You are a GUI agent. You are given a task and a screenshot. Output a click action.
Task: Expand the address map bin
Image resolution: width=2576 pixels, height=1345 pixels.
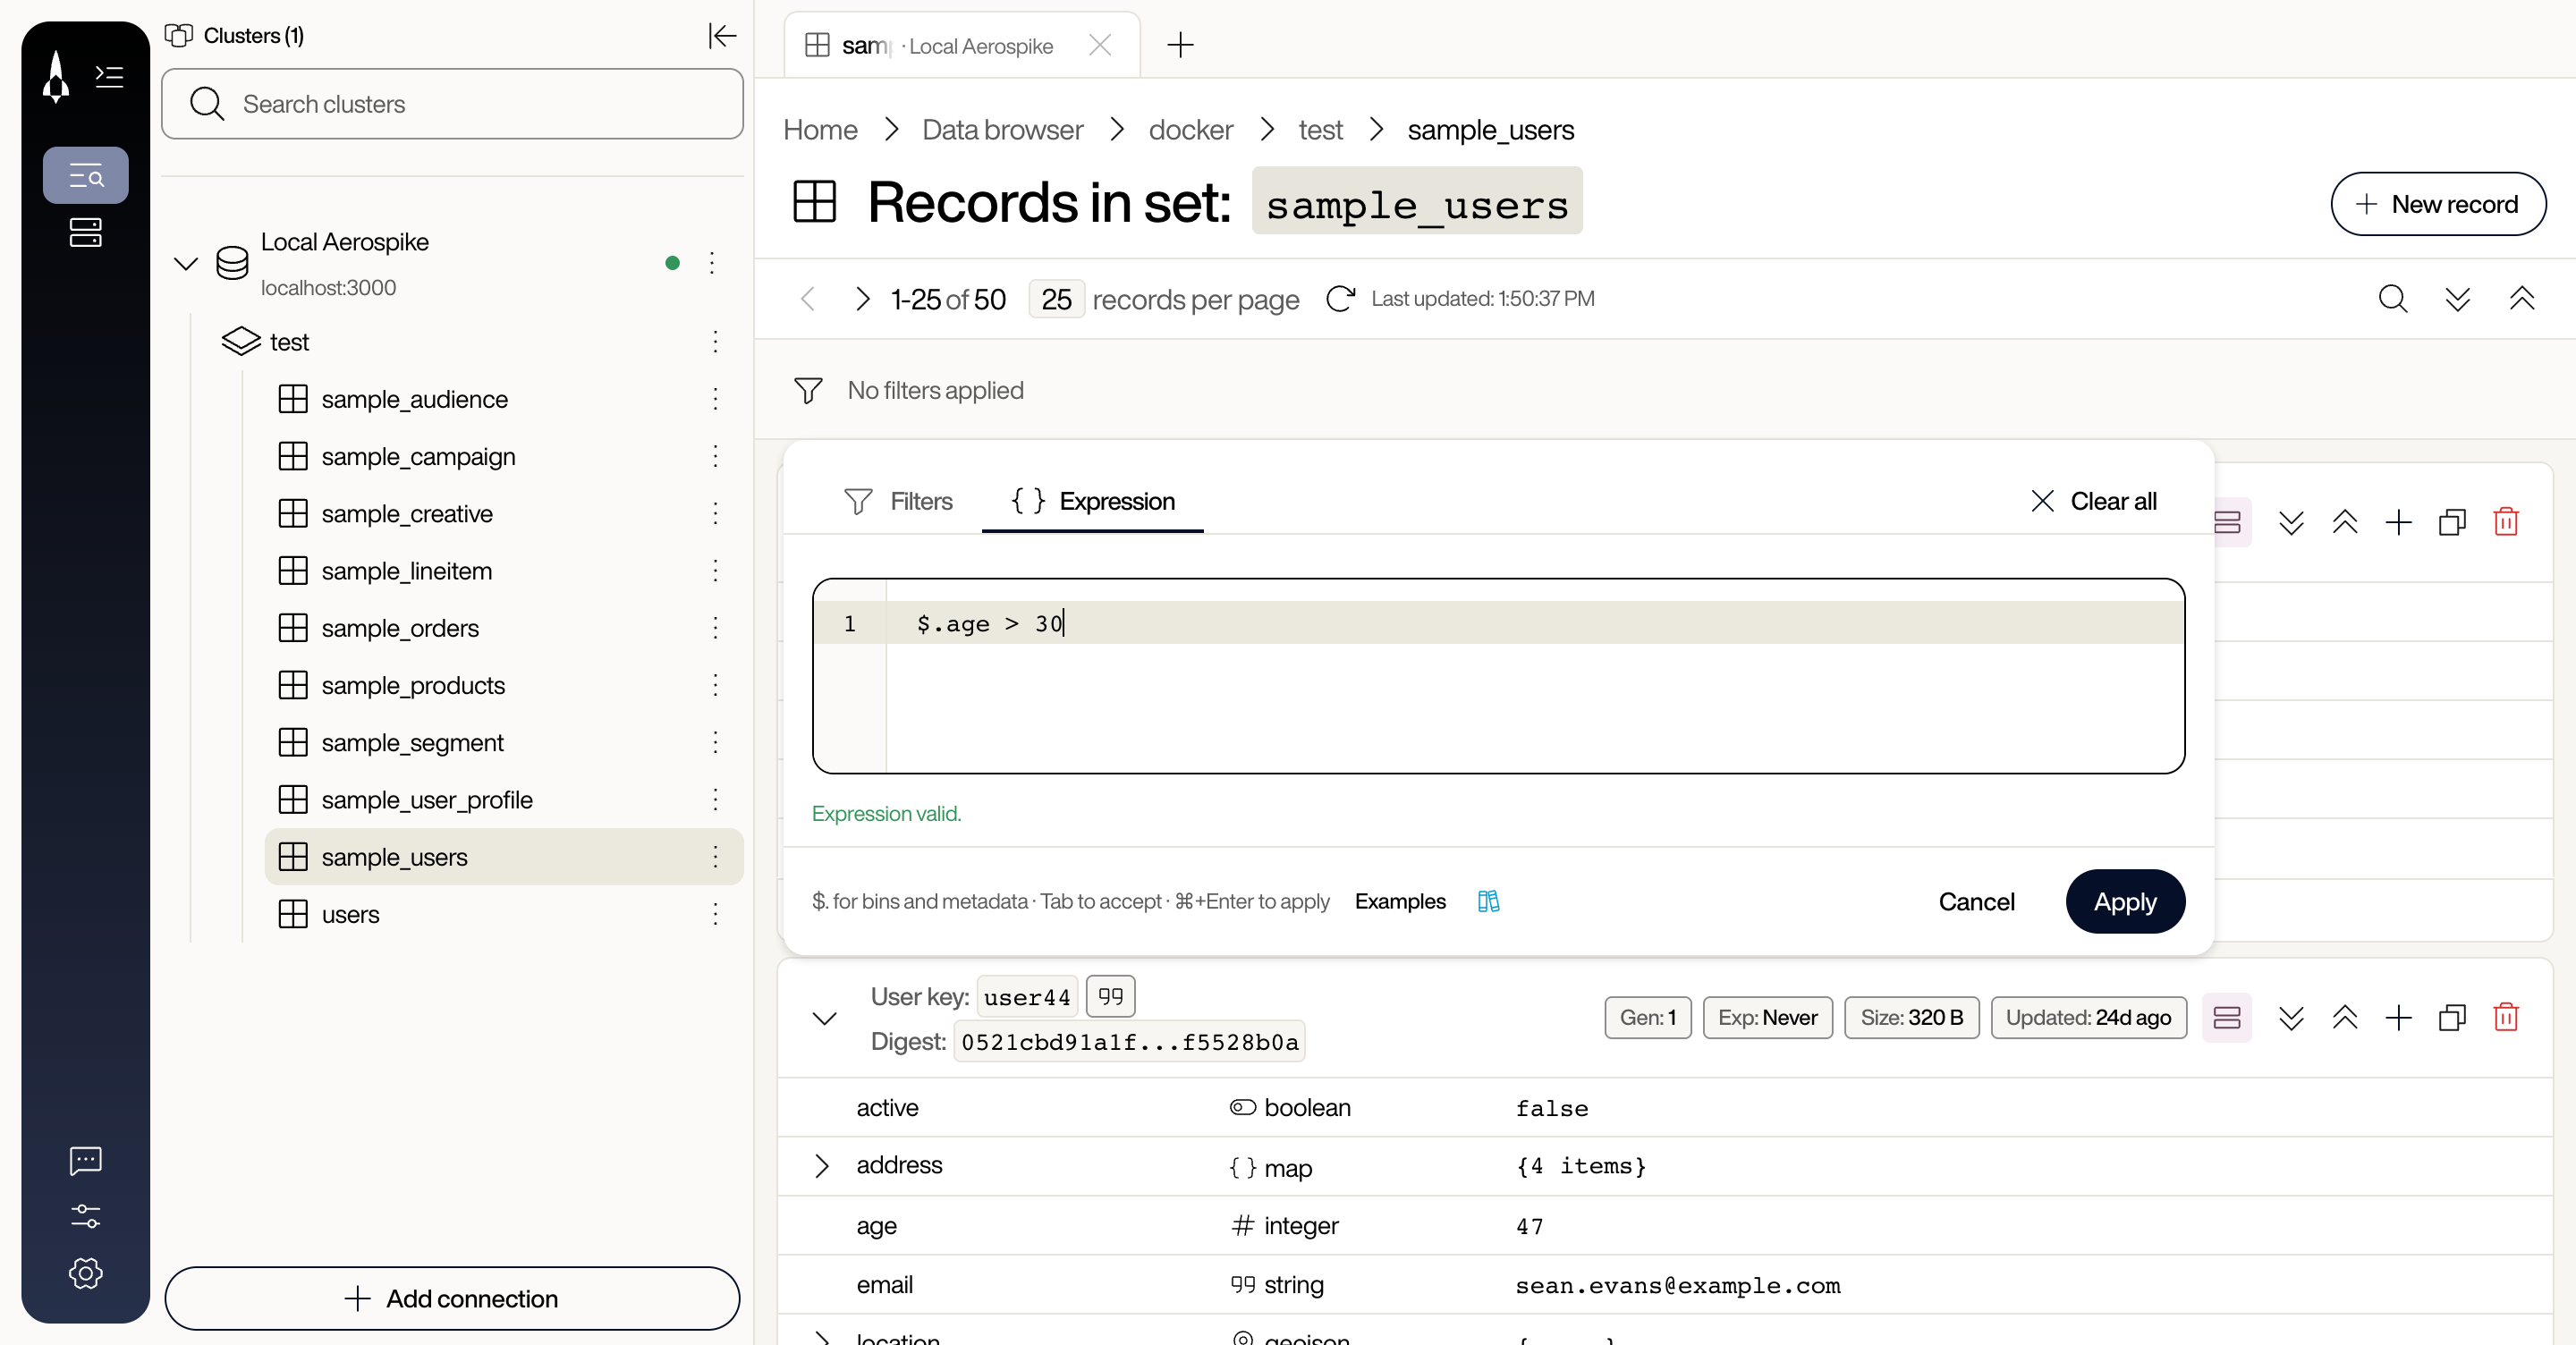pos(822,1166)
